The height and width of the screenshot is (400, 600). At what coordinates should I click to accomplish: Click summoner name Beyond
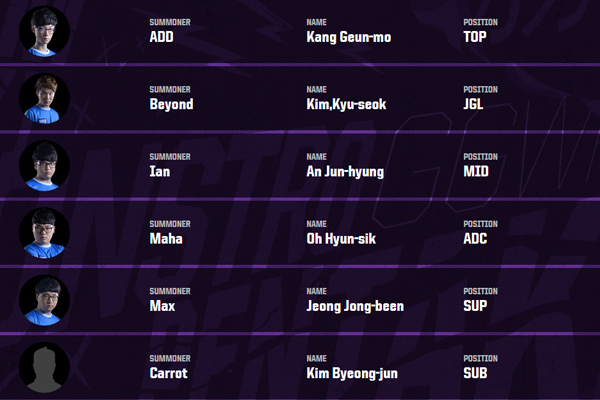(x=171, y=104)
